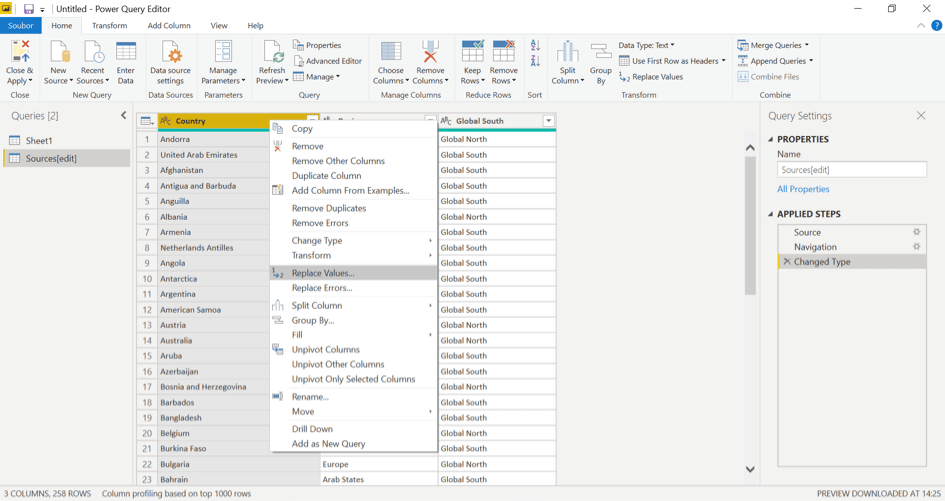Open the All Properties link
Image resolution: width=945 pixels, height=501 pixels.
tap(803, 189)
